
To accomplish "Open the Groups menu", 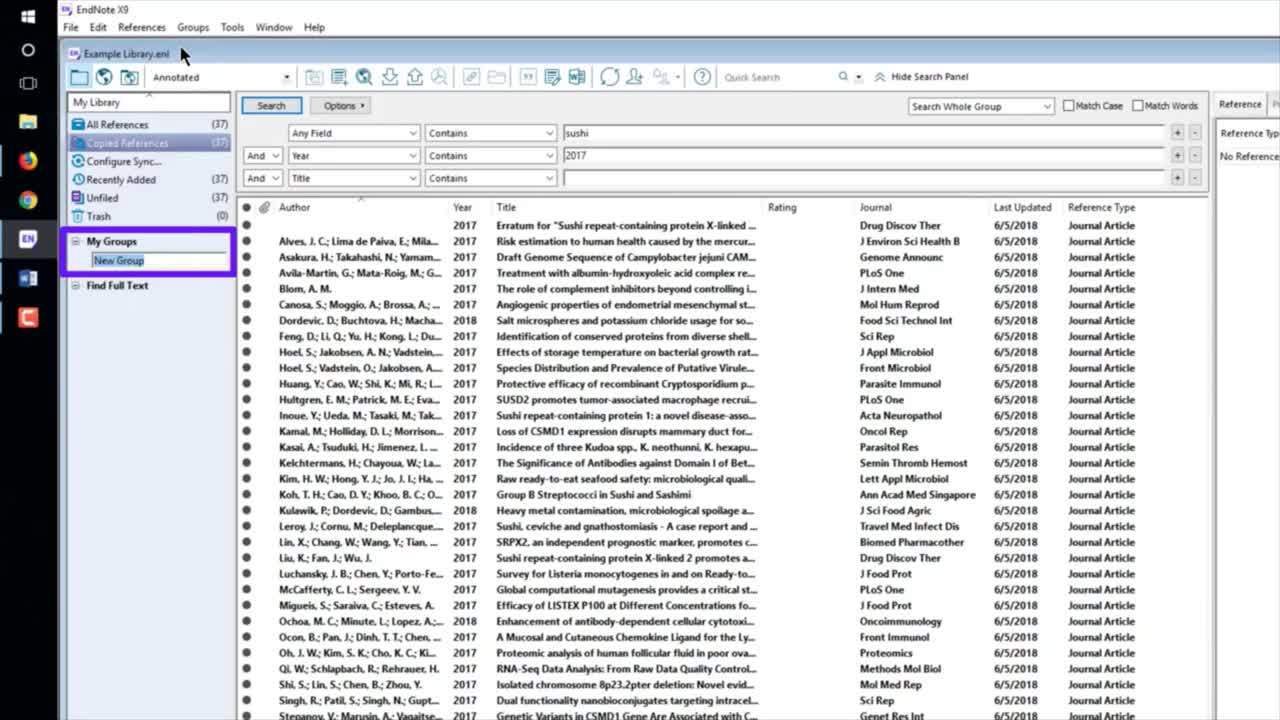I will 193,27.
